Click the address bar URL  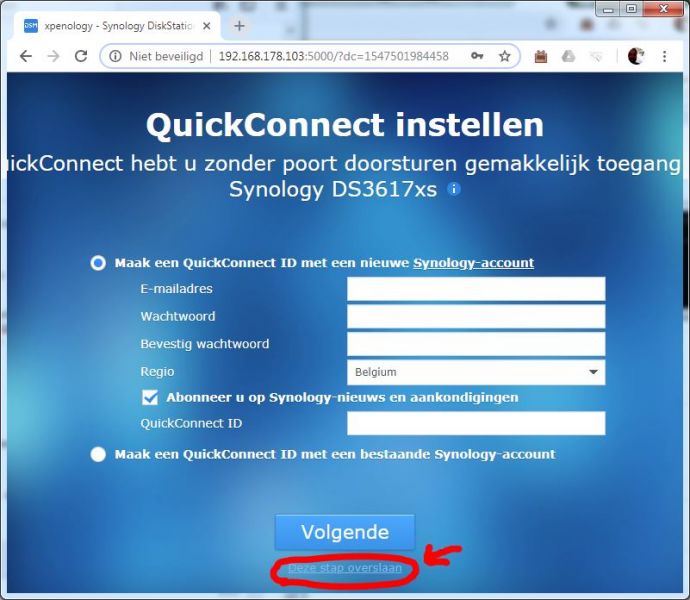point(334,56)
